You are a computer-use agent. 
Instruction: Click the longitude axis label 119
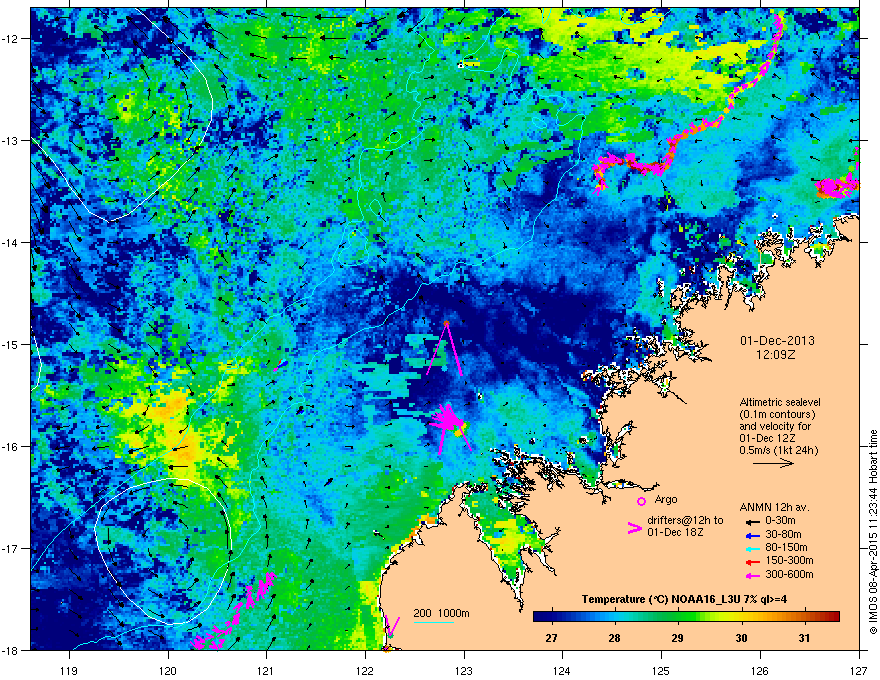pos(69,670)
